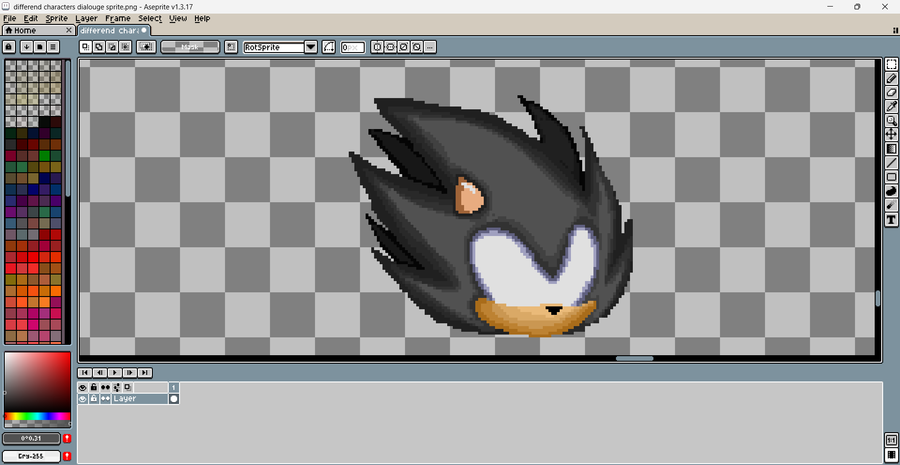The height and width of the screenshot is (465, 900).
Task: Toggle continuous cels header button
Action: point(105,388)
